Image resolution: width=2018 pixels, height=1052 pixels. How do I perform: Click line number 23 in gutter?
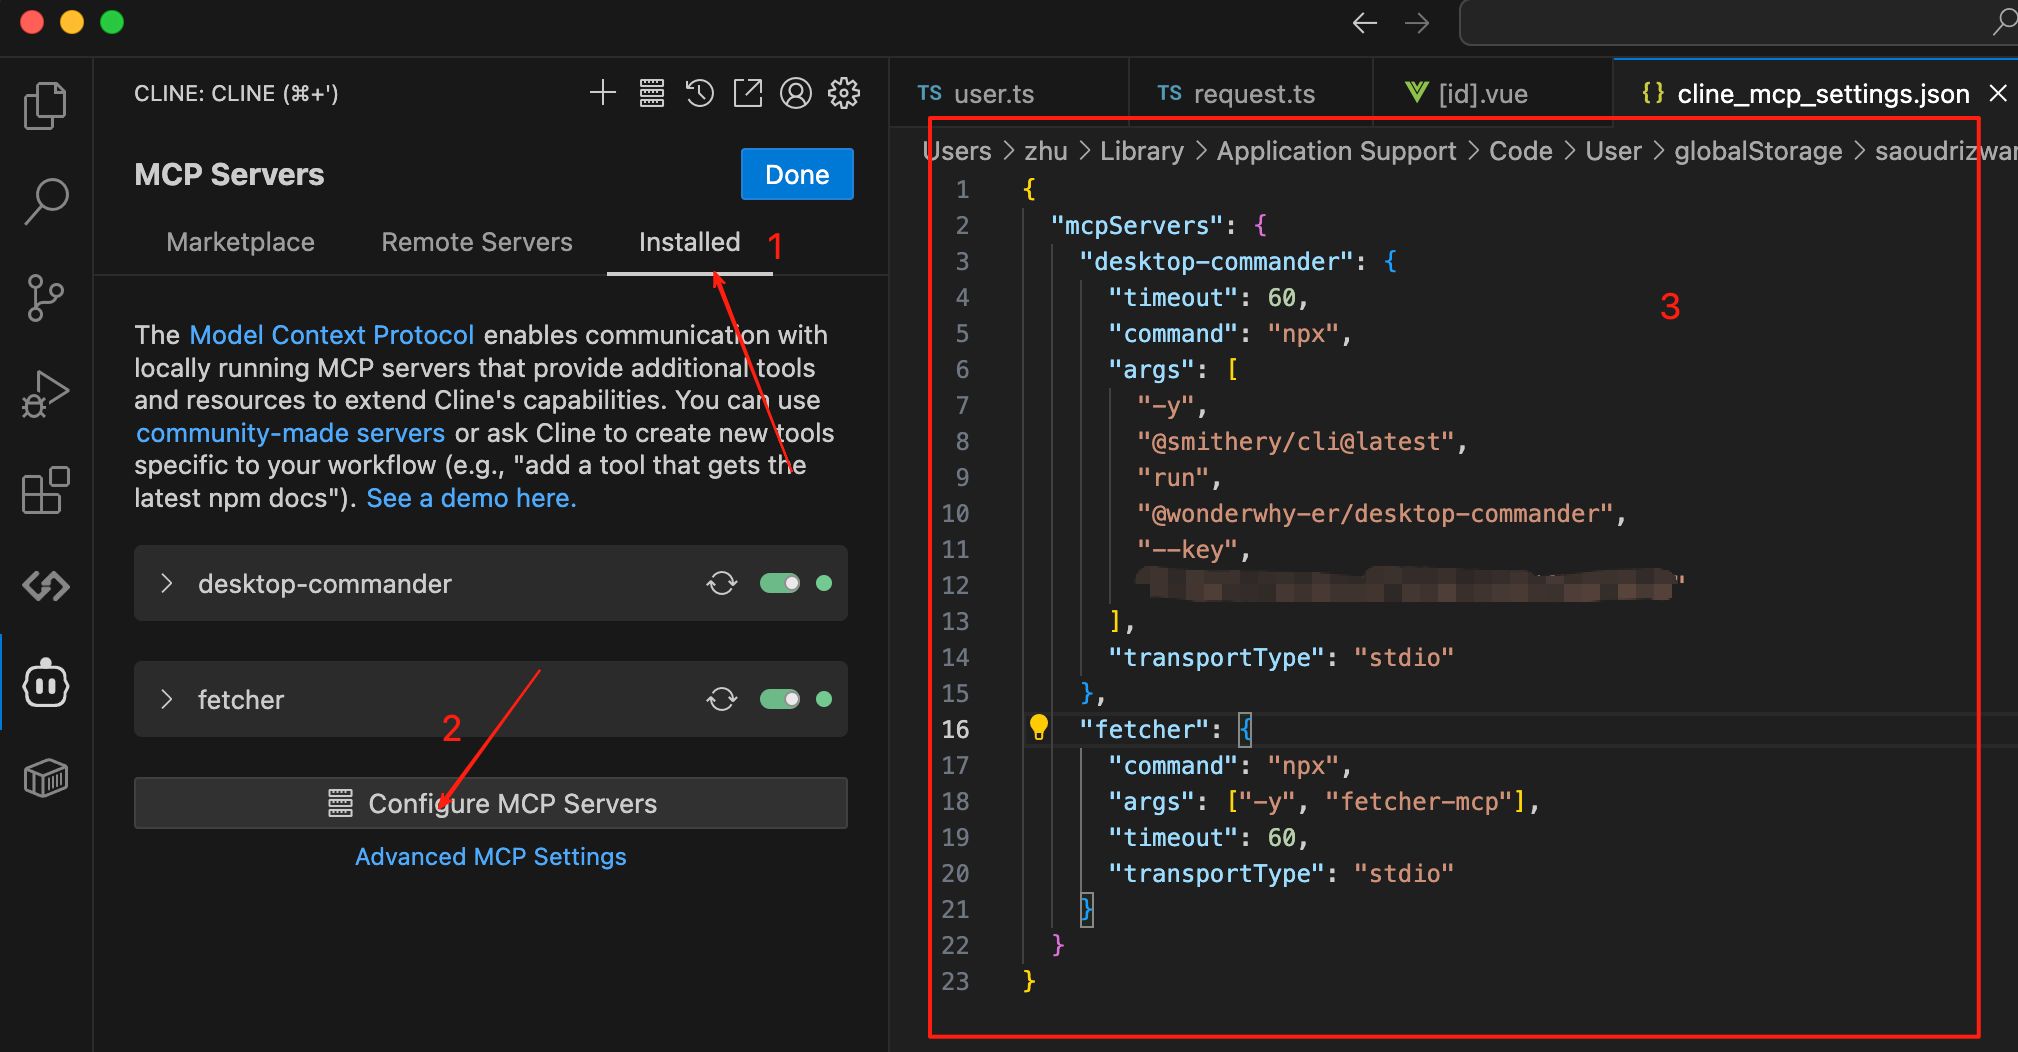955,981
